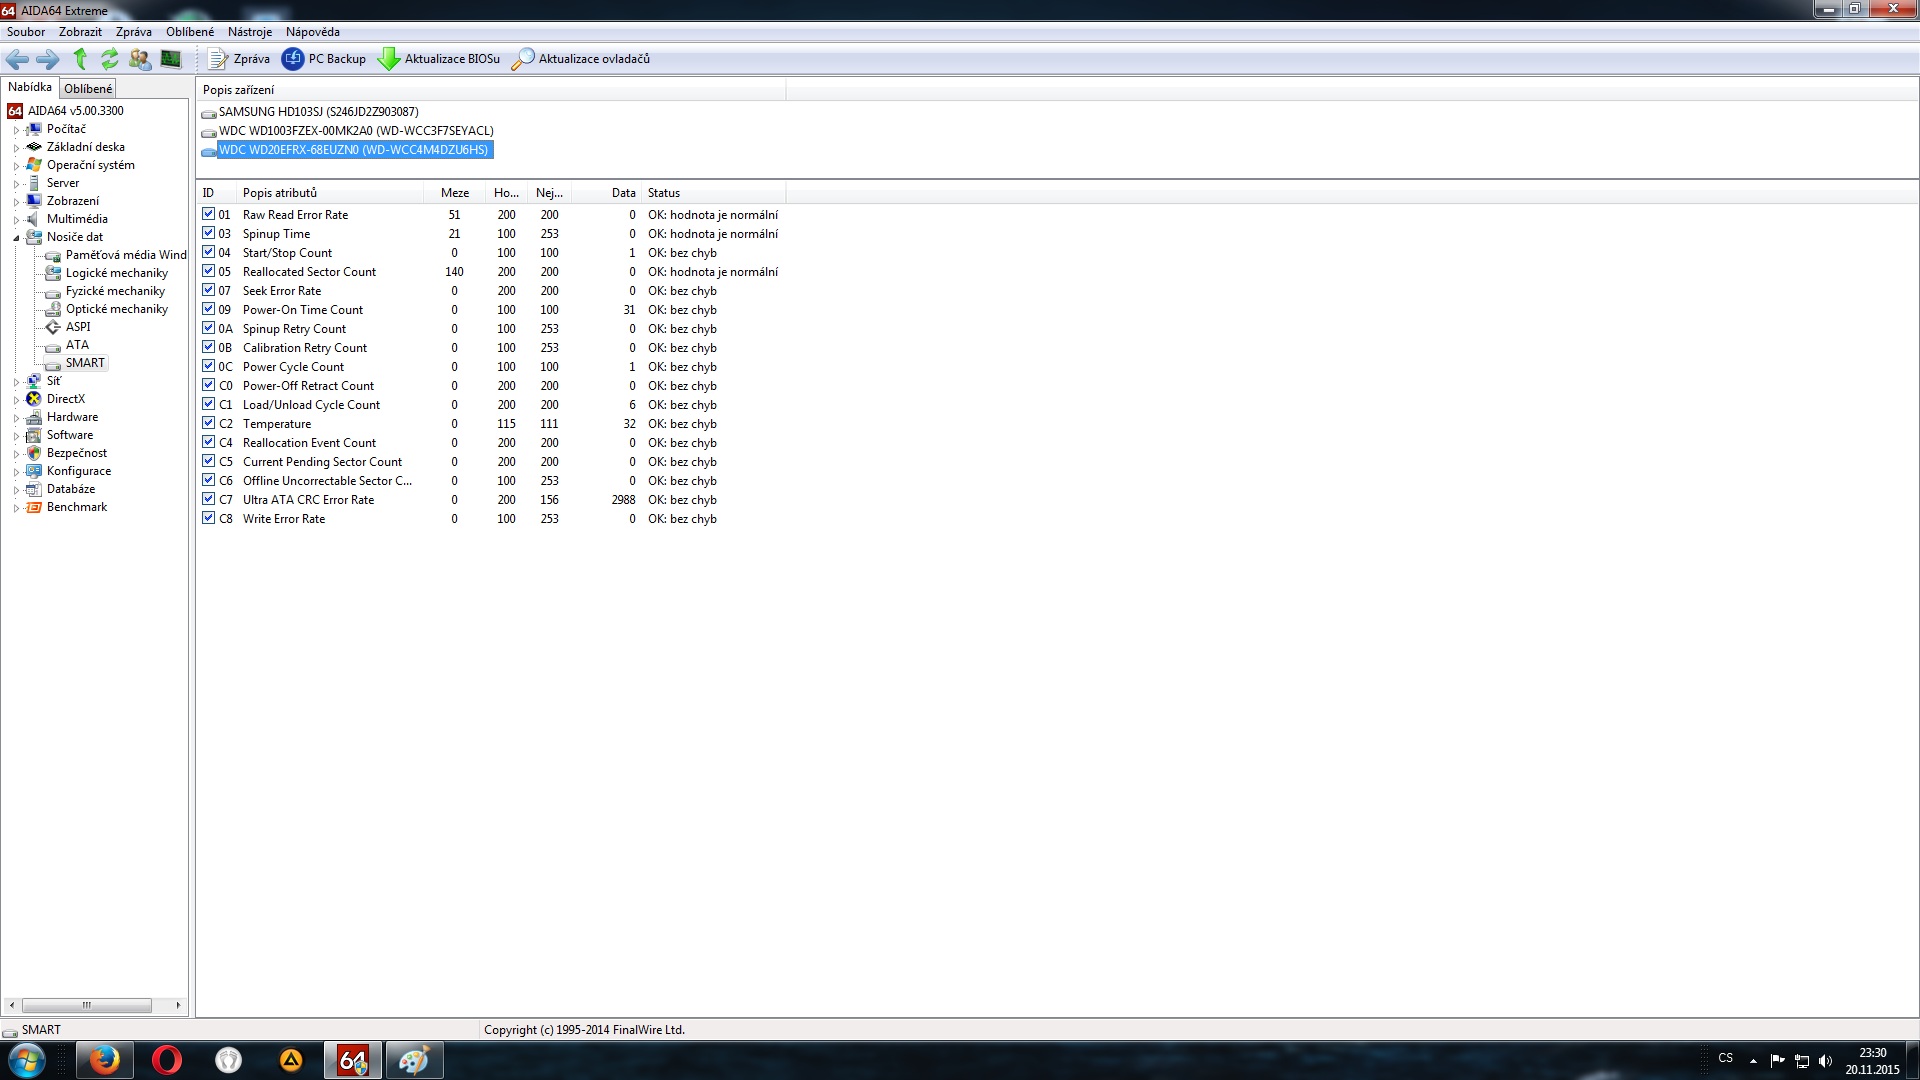The height and width of the screenshot is (1080, 1920).
Task: Expand the Počítač tree node
Action: [x=16, y=130]
